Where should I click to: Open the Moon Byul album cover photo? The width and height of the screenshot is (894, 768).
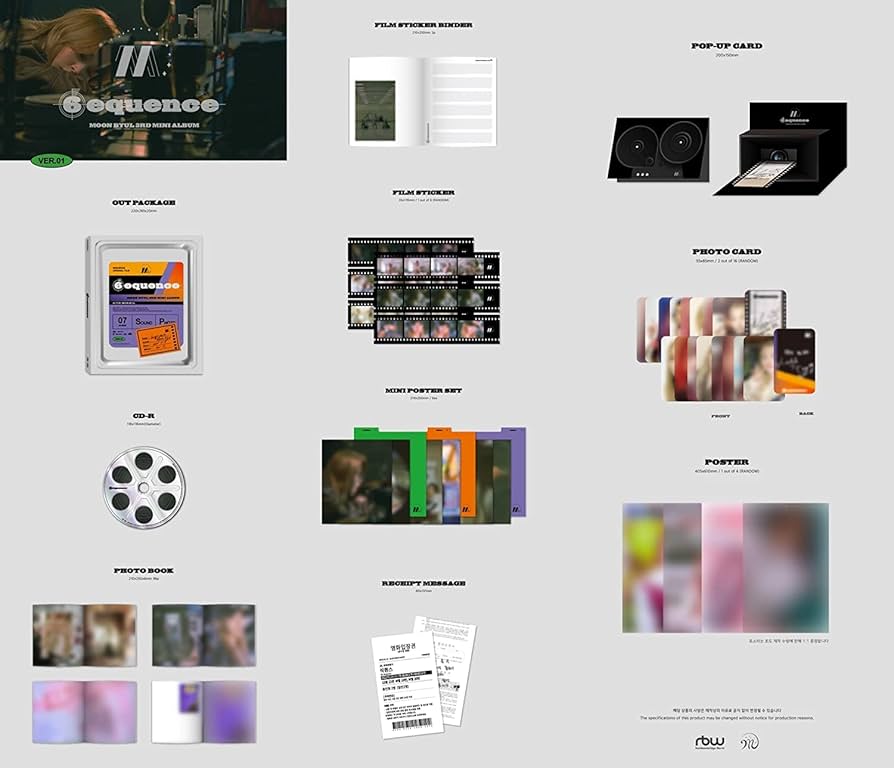143,80
